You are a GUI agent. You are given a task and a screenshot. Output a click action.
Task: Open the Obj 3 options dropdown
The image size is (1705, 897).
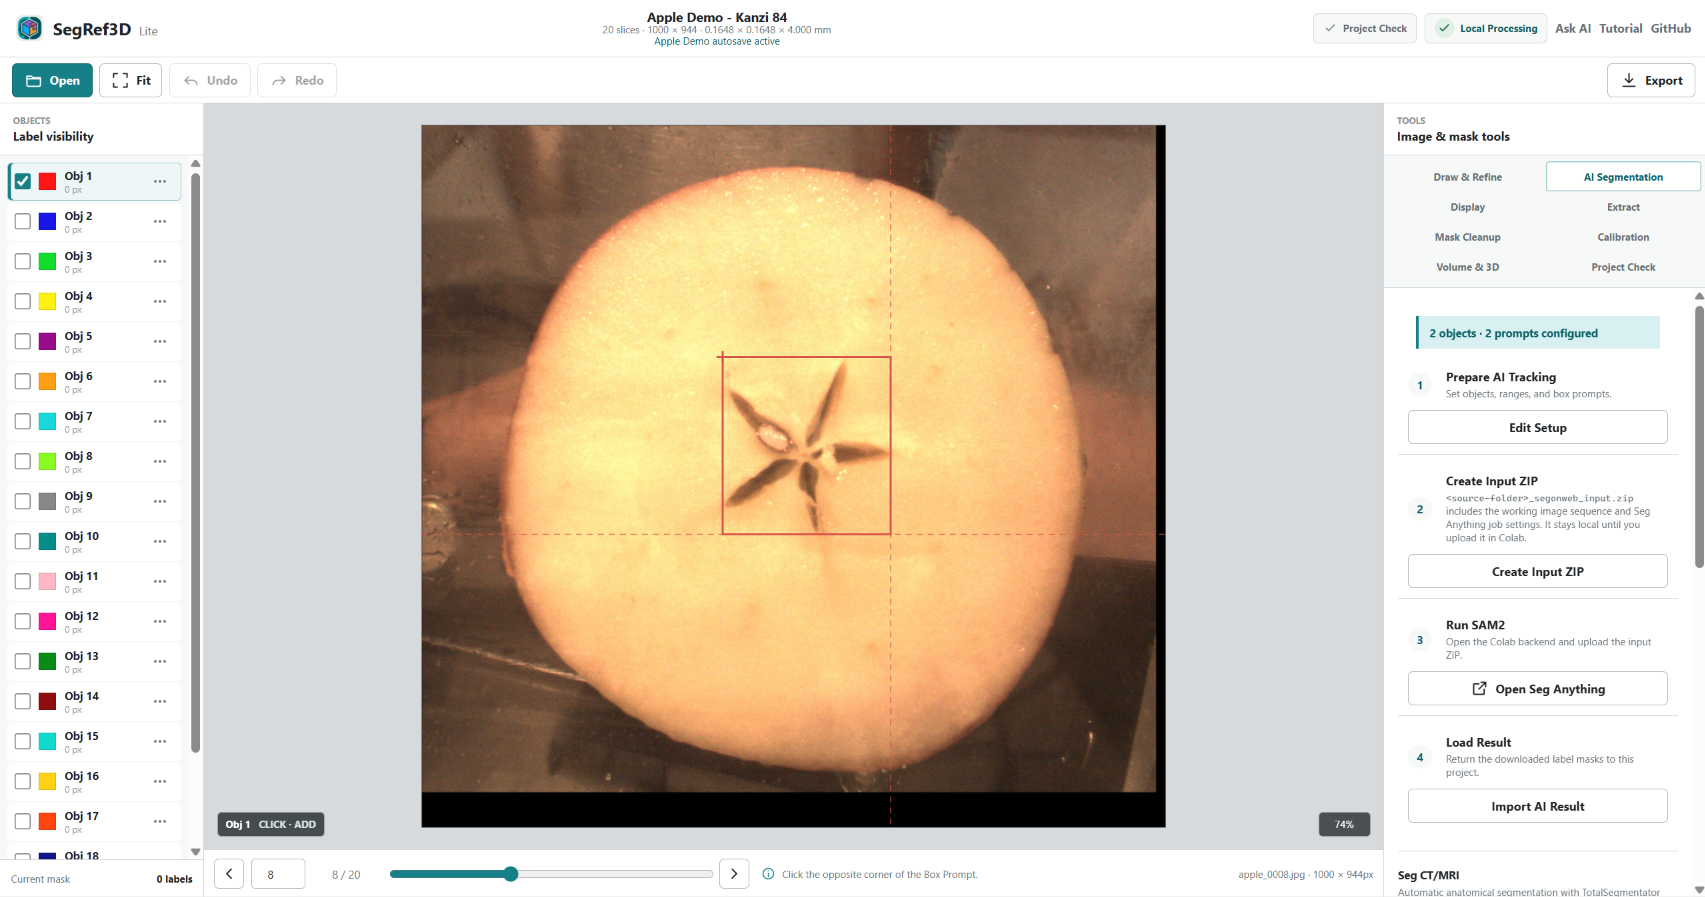pos(160,261)
